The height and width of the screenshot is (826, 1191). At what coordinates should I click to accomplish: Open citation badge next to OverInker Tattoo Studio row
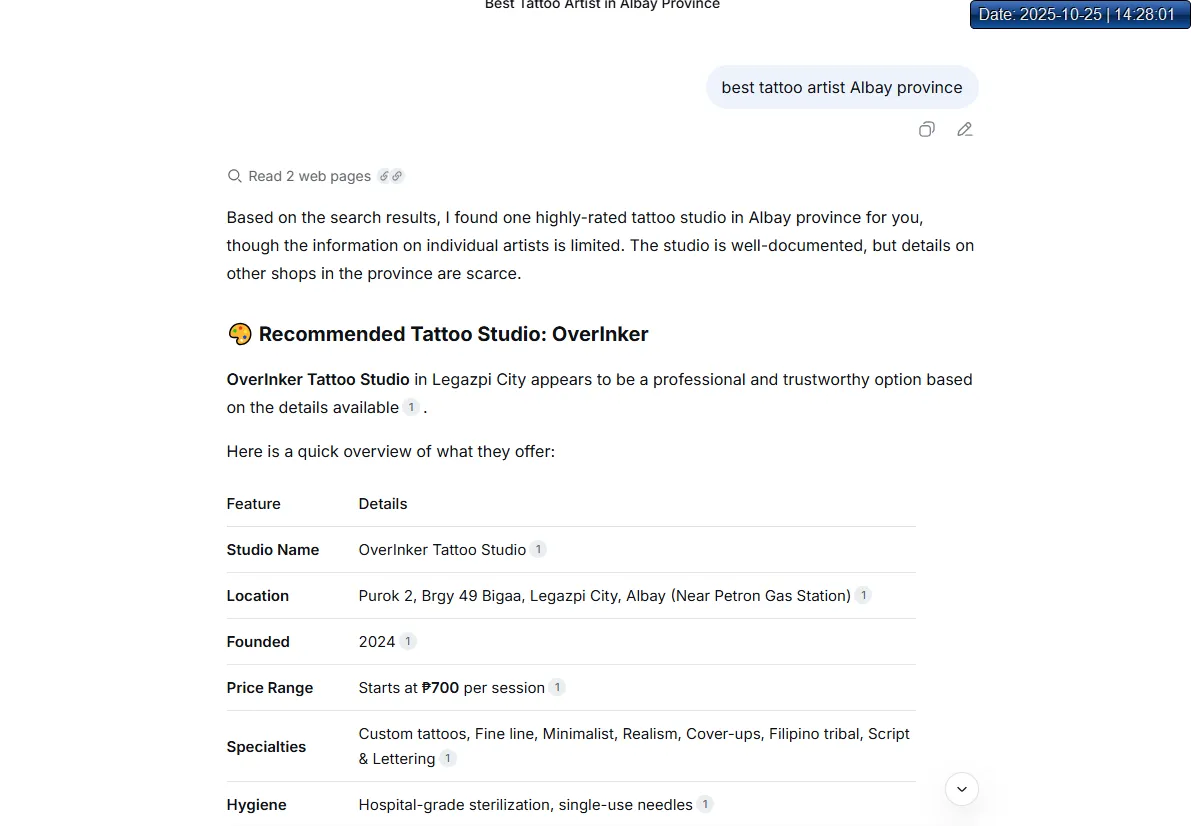[x=538, y=549]
